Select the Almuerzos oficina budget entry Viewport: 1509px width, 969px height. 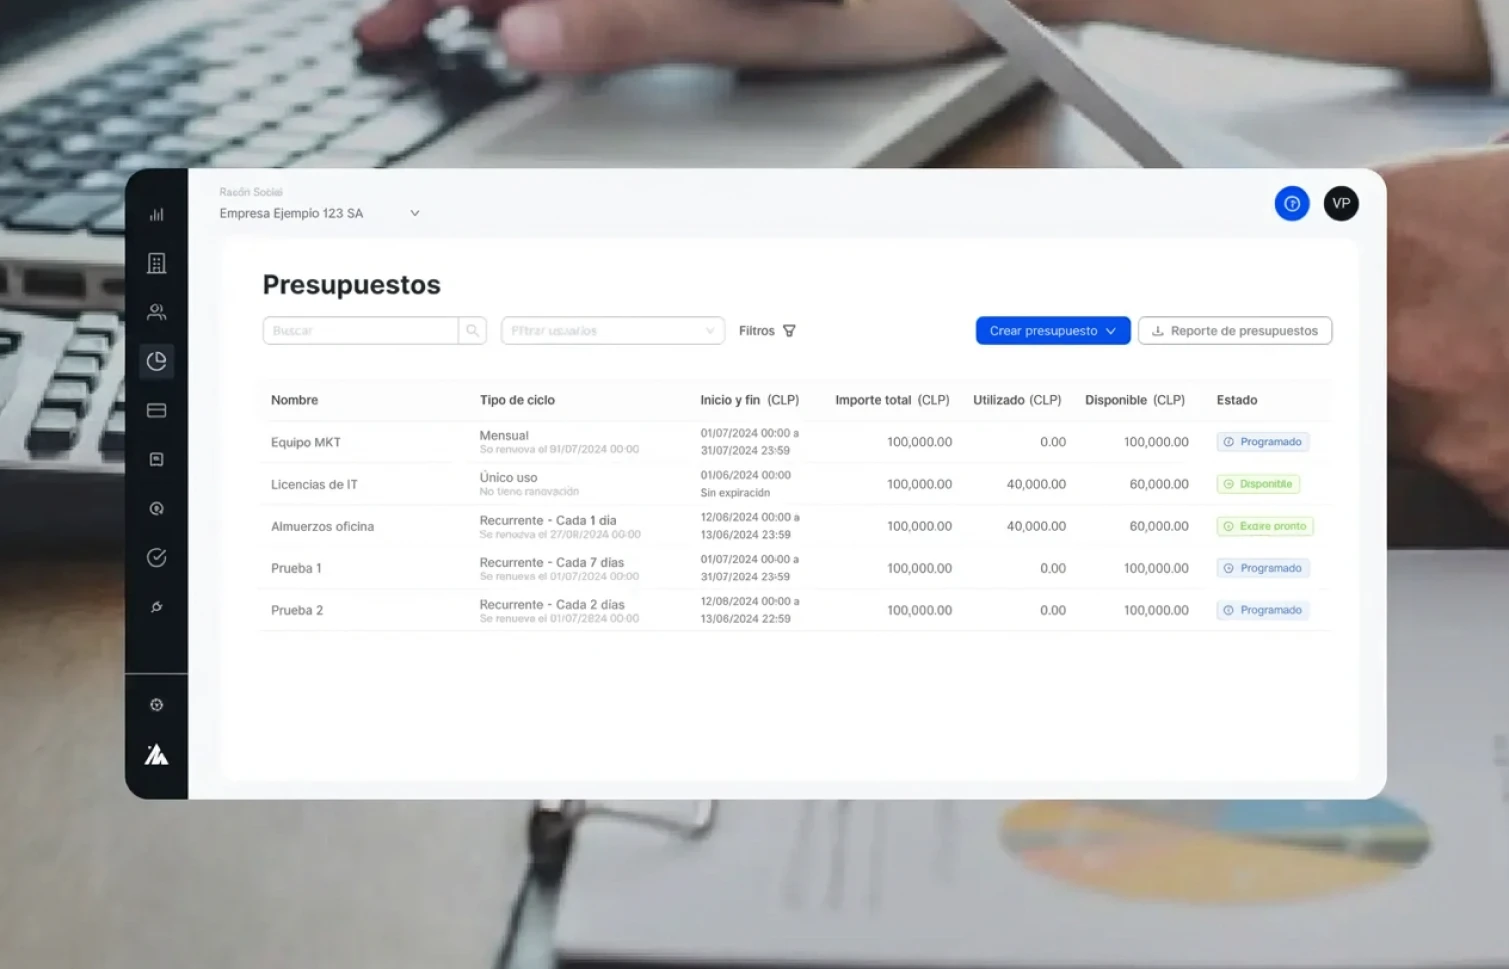click(322, 526)
